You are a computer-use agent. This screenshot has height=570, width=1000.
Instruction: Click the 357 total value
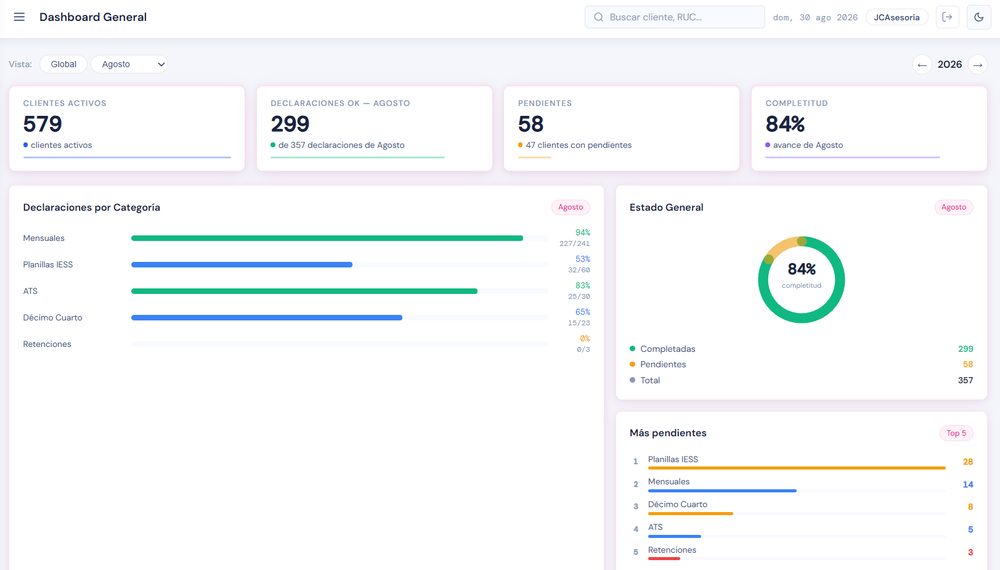pyautogui.click(x=966, y=380)
